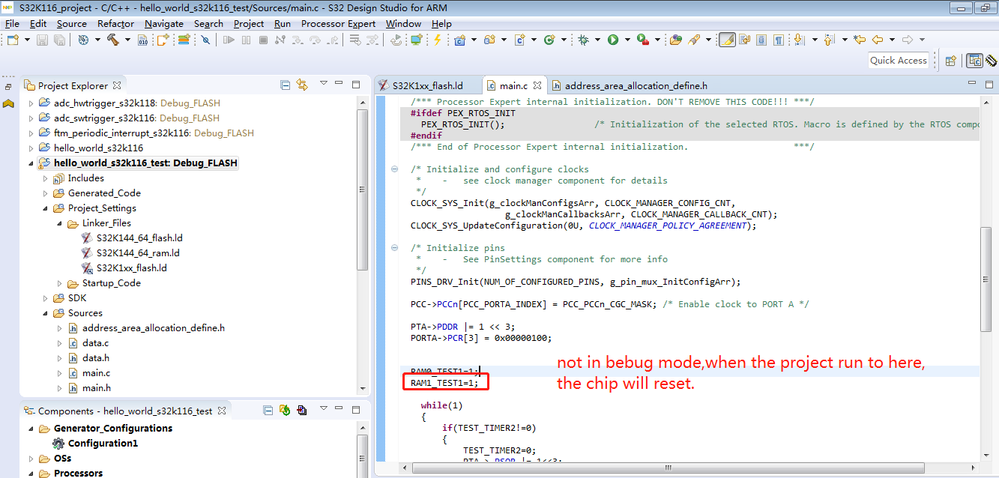Click the Save All icon
Screen dimensions: 999x478
point(59,40)
